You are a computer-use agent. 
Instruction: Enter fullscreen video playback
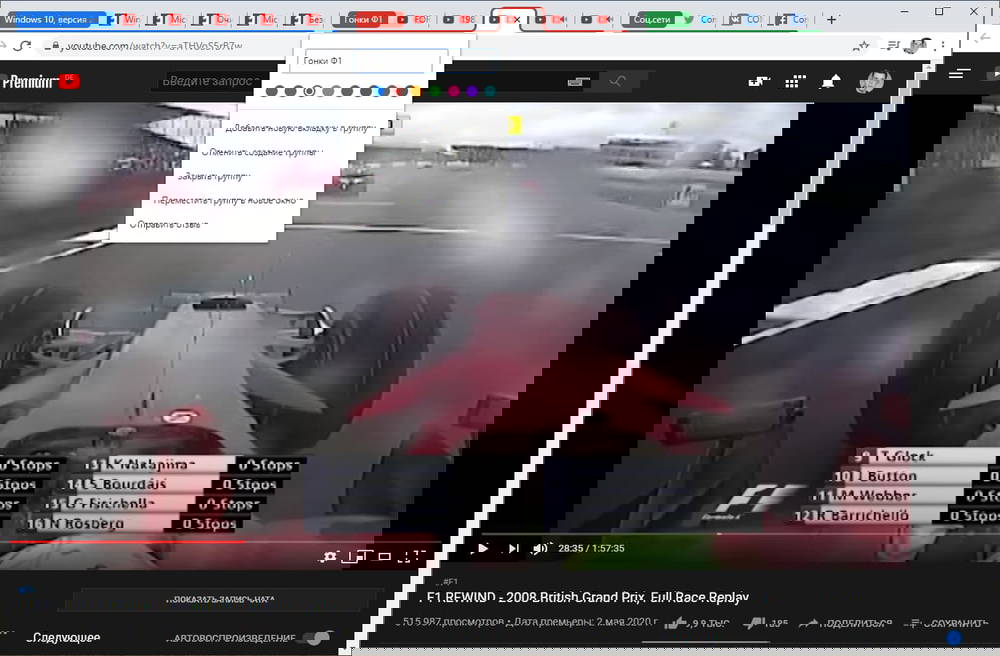406,557
